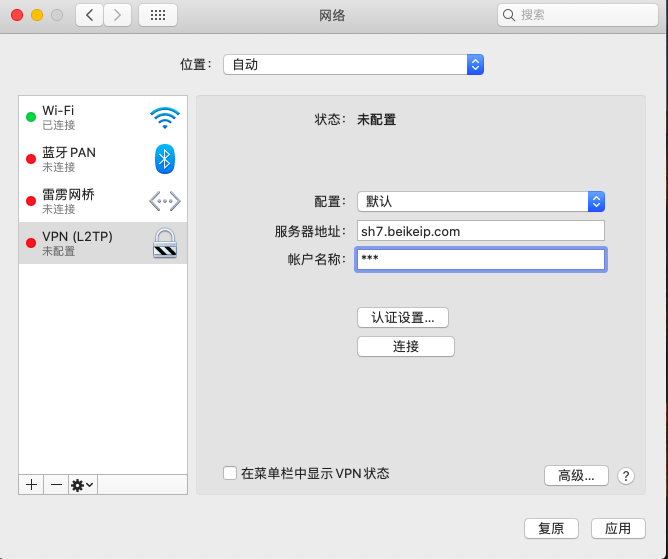Click the Thunderbolt bridge arrows icon
Screen dimensions: 668x559
tap(165, 201)
